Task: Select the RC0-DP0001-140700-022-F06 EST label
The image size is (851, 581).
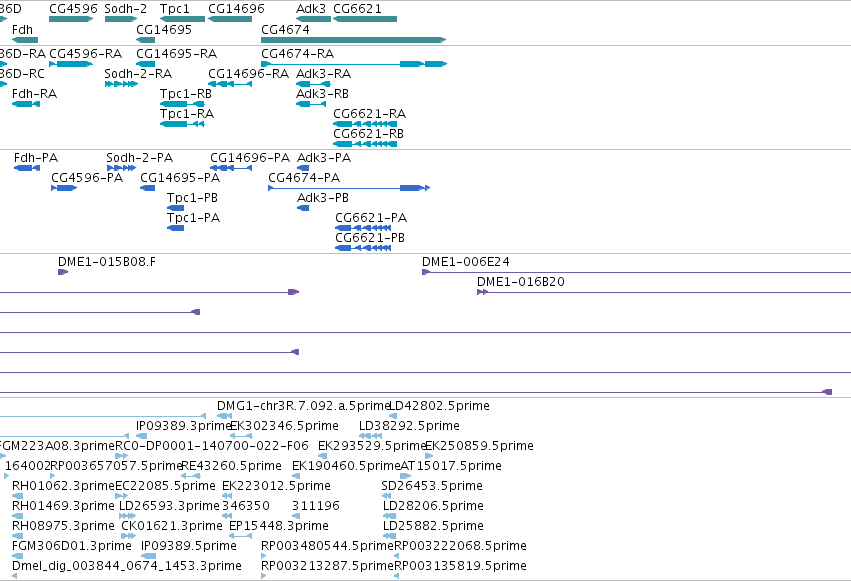Action: pyautogui.click(x=212, y=446)
